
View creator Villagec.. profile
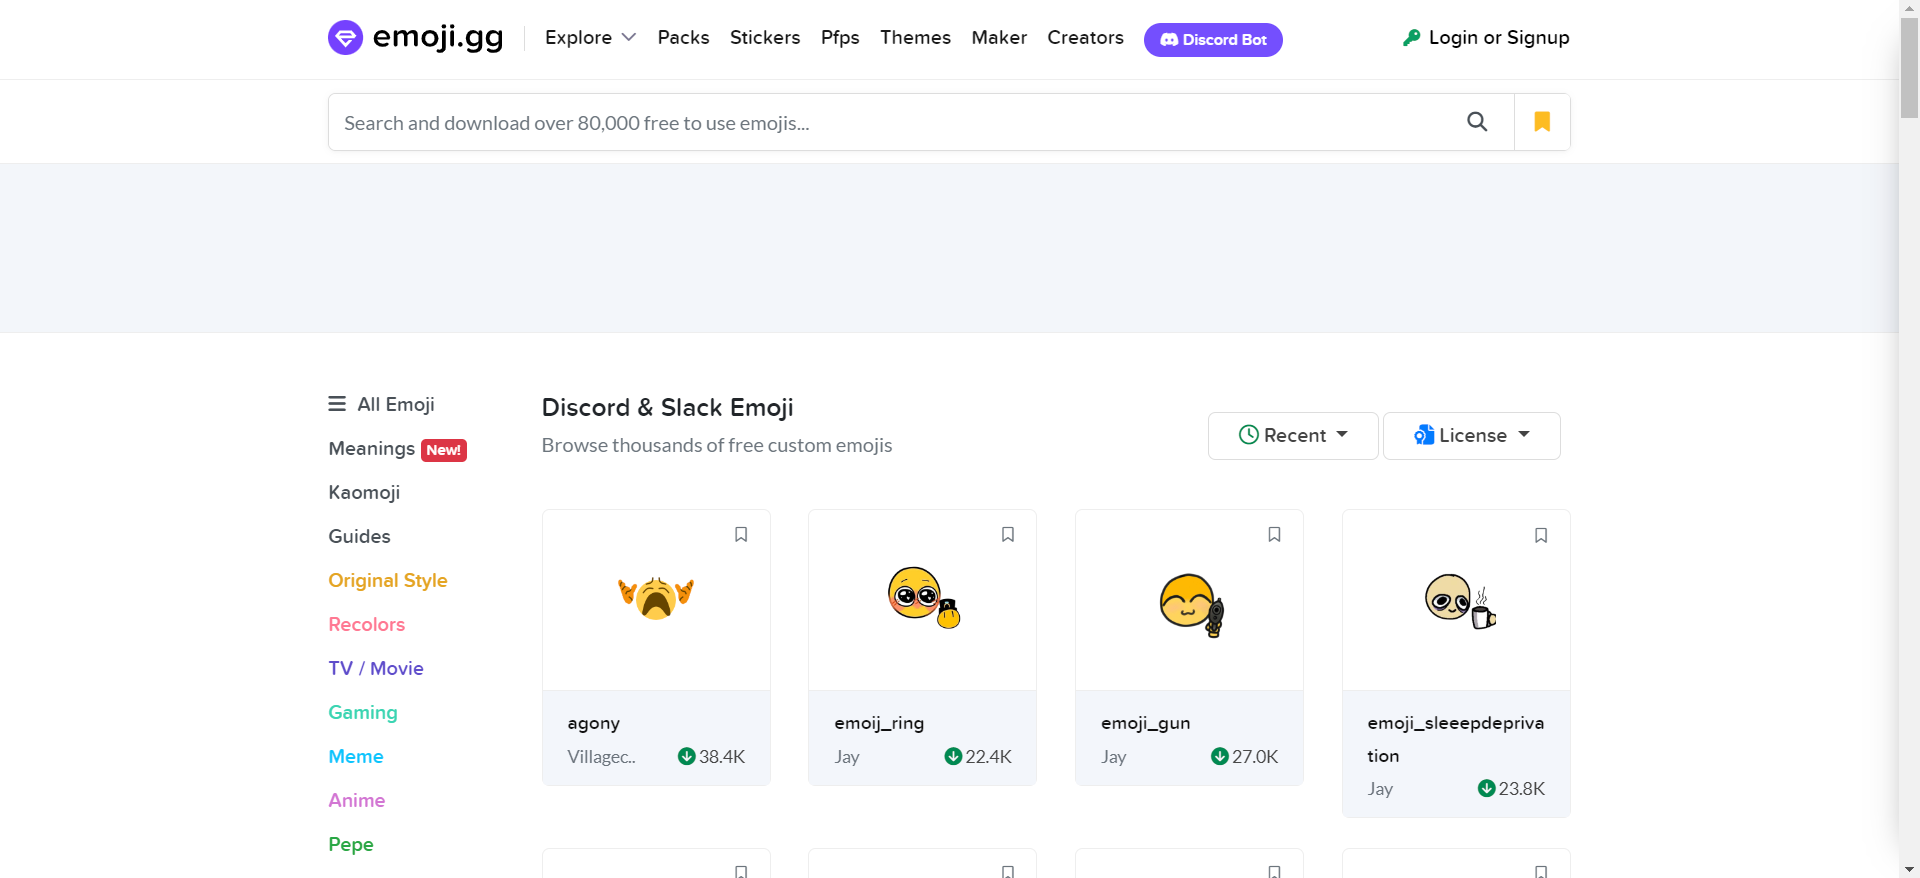point(602,757)
